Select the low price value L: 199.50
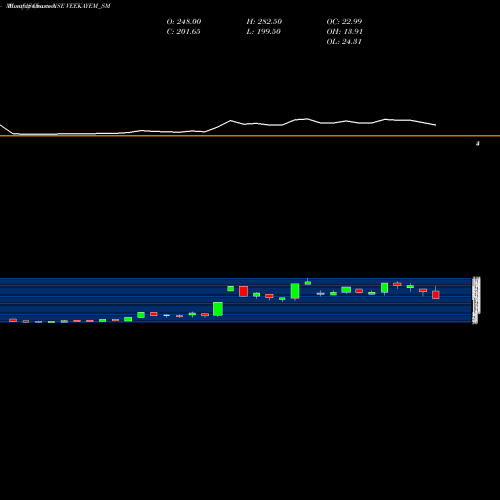The width and height of the screenshot is (500, 500). point(263,32)
